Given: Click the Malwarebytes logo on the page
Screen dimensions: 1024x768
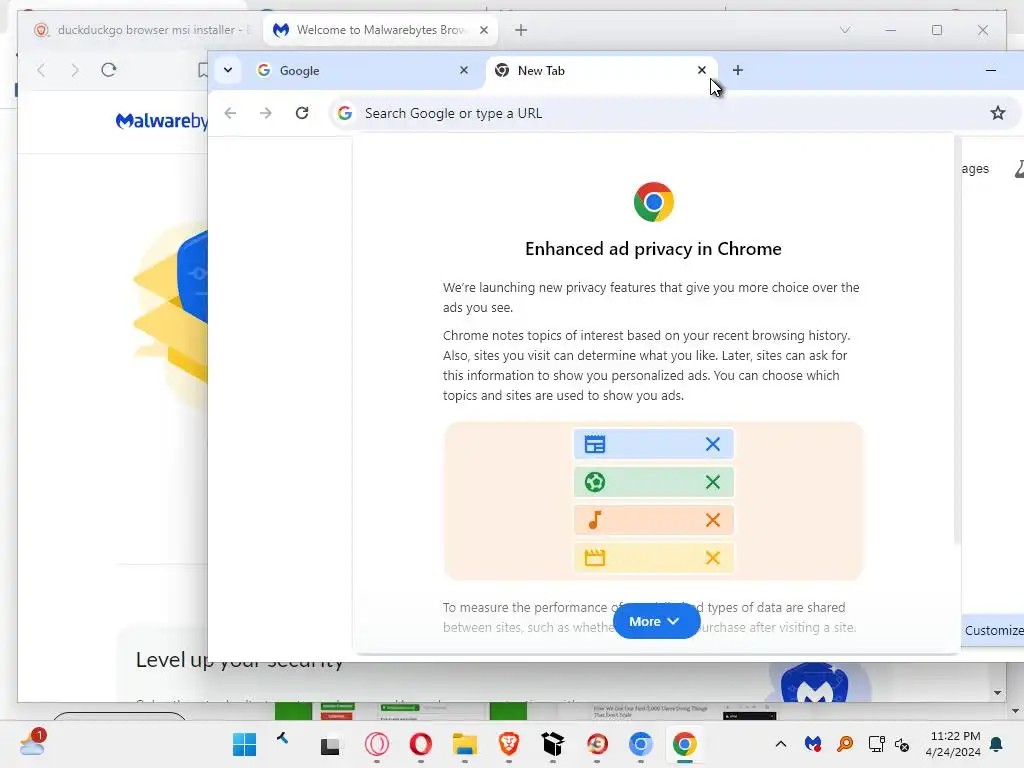Looking at the screenshot, I should point(161,121).
